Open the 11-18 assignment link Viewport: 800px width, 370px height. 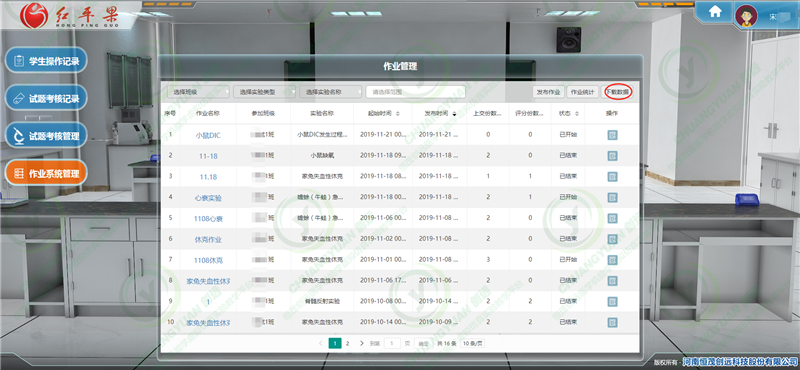tap(208, 156)
